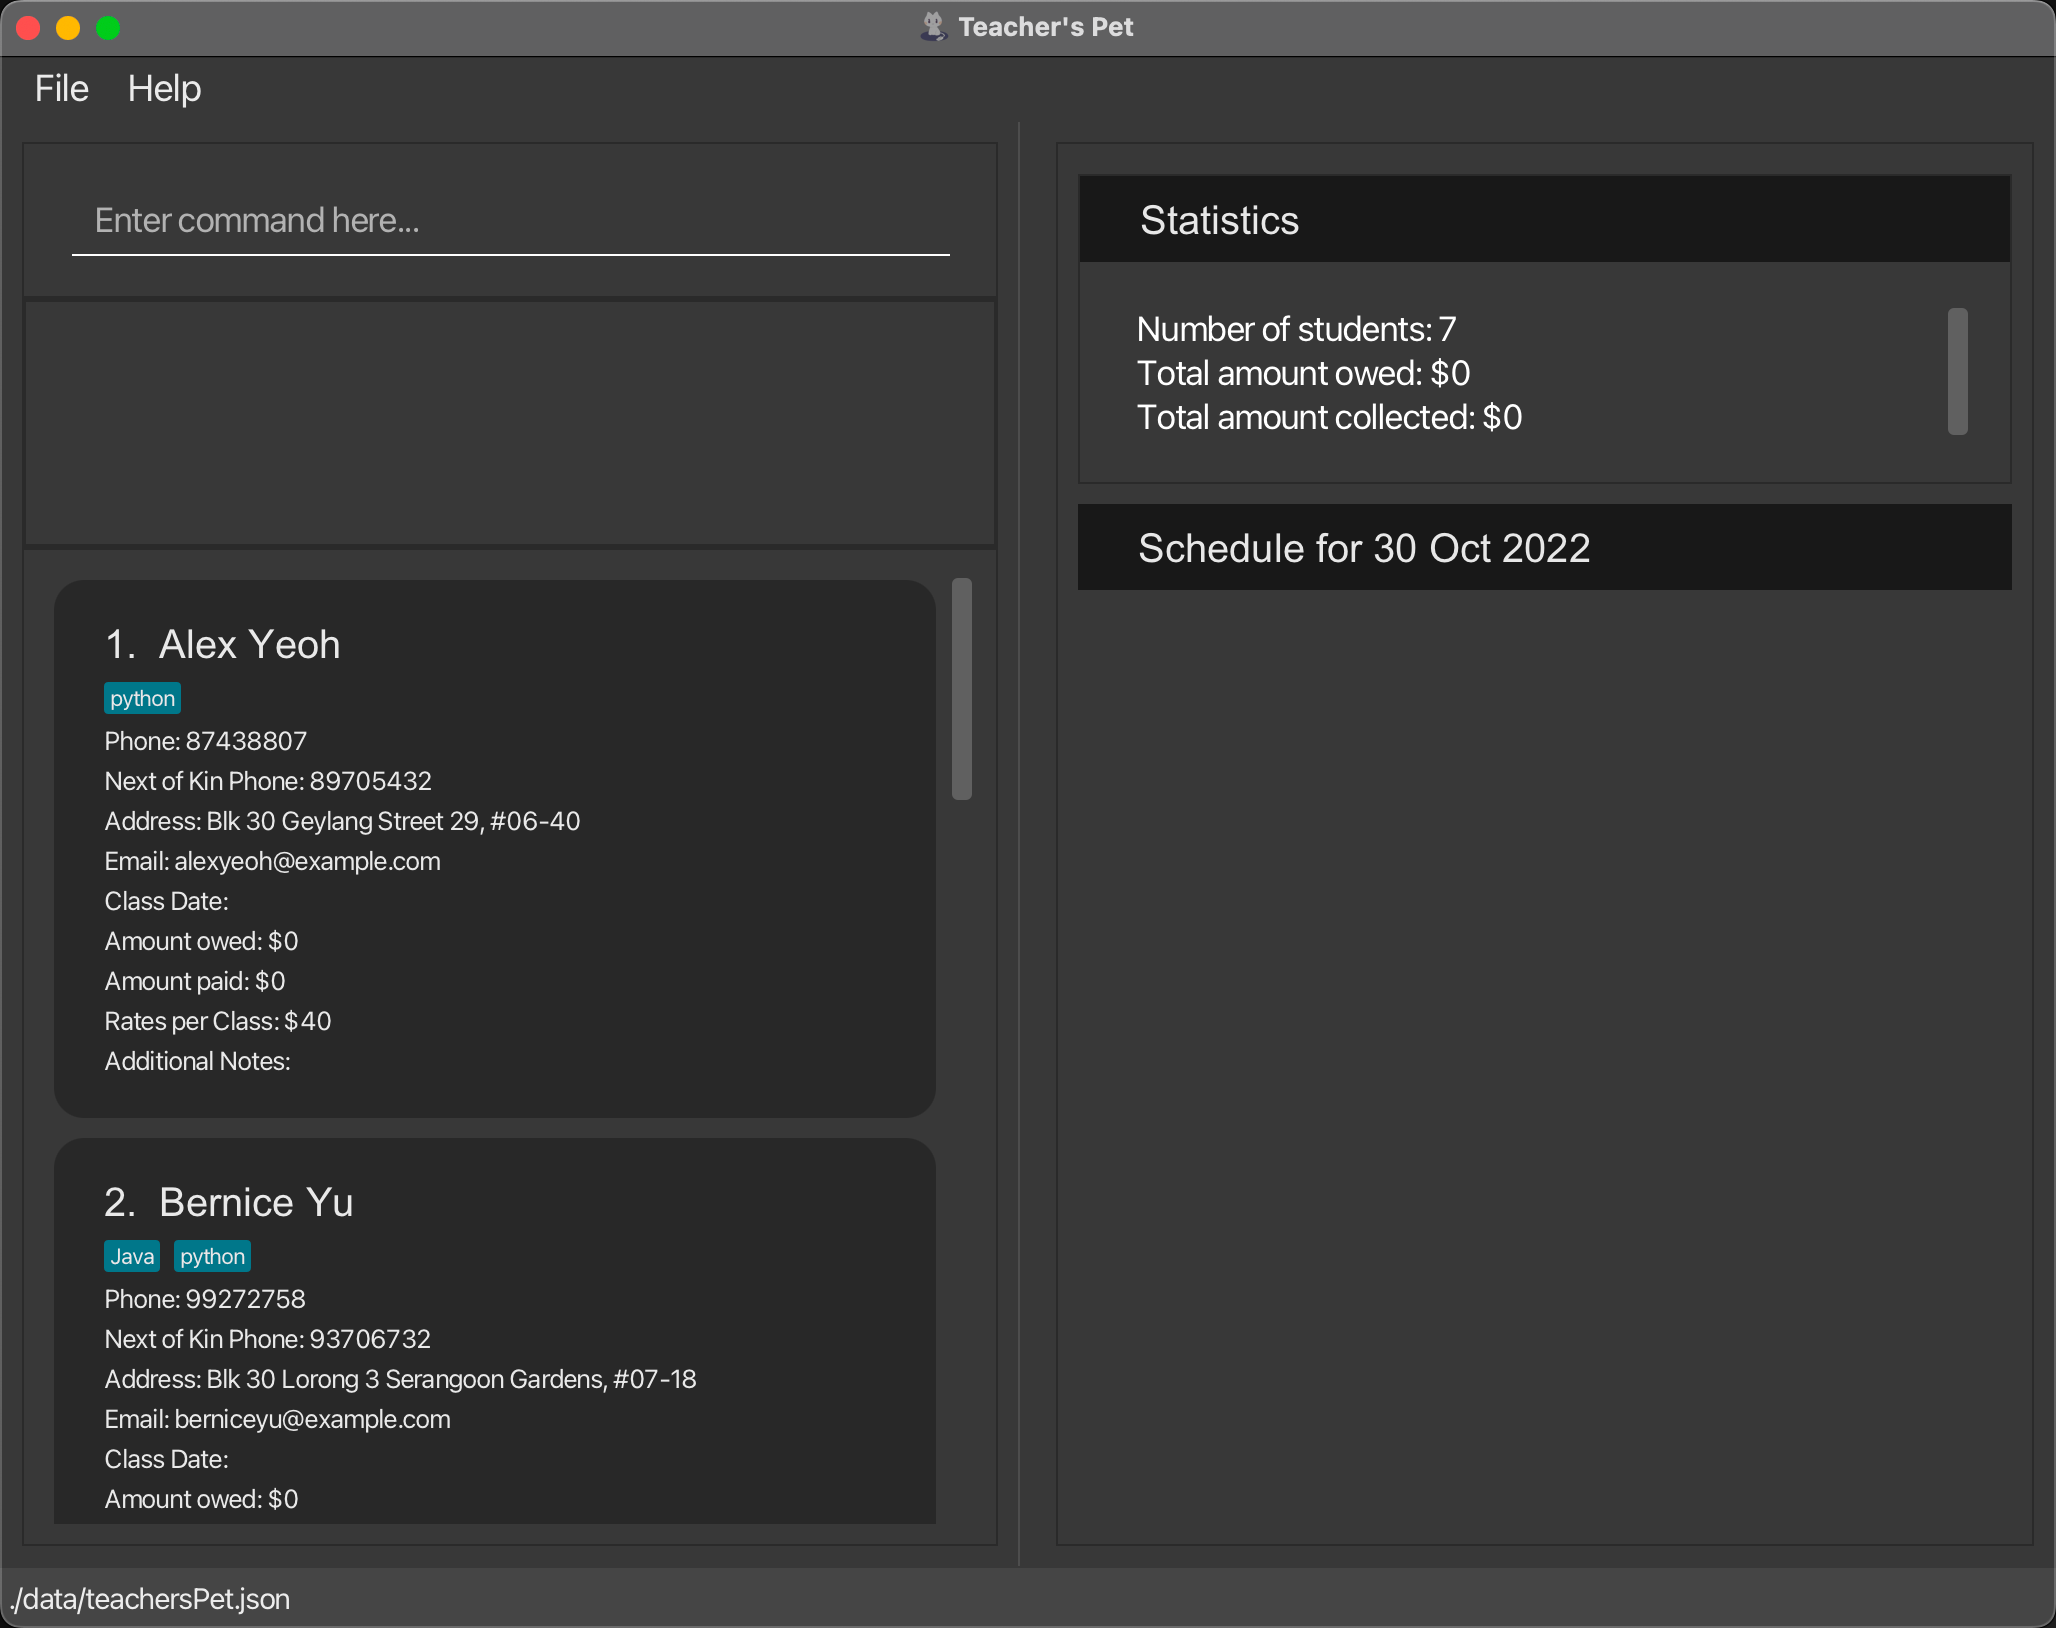Click Bernice Yu's Class Date field
Image resolution: width=2056 pixels, height=1628 pixels.
[x=166, y=1459]
